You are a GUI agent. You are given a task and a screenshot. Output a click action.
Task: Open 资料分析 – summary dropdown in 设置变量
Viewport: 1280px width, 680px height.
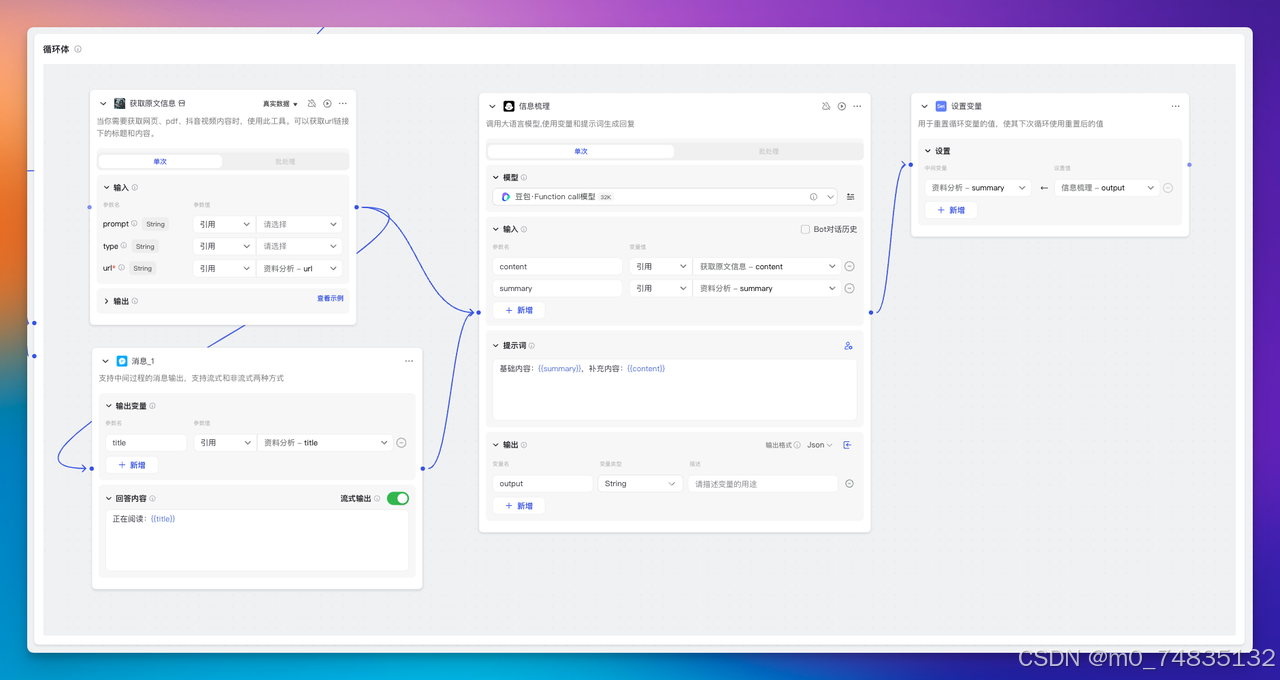pyautogui.click(x=978, y=188)
